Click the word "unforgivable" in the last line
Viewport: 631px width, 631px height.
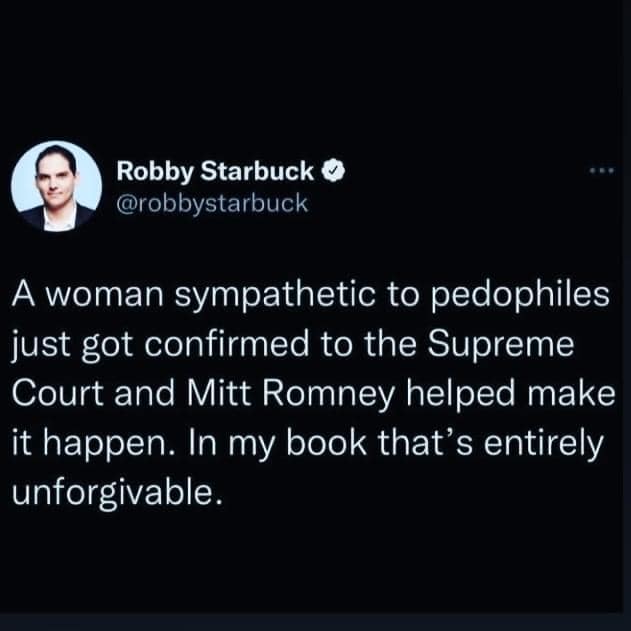pyautogui.click(x=112, y=490)
